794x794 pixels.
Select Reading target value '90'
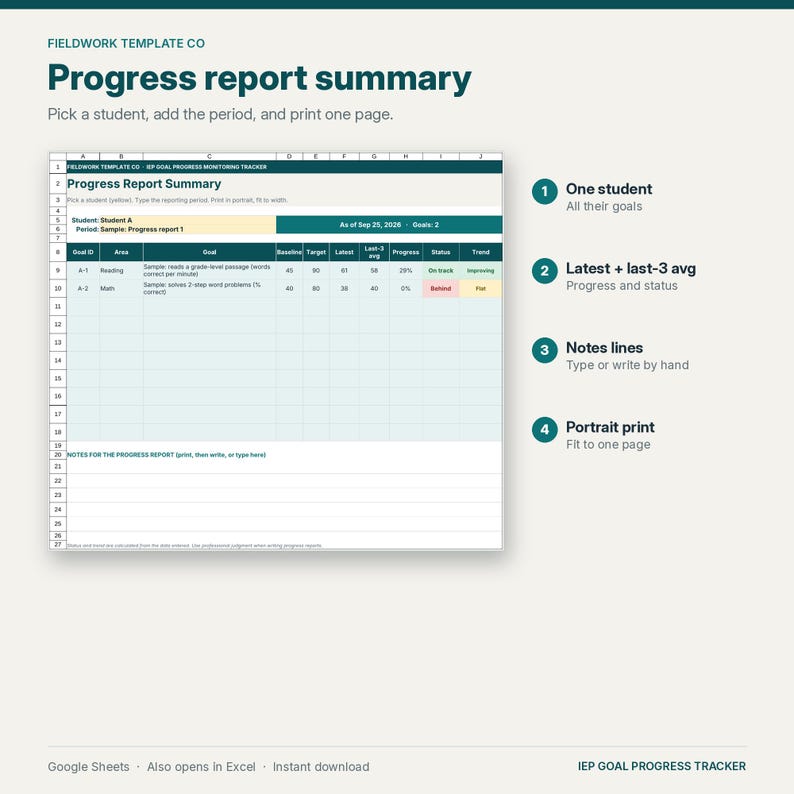[x=316, y=270]
